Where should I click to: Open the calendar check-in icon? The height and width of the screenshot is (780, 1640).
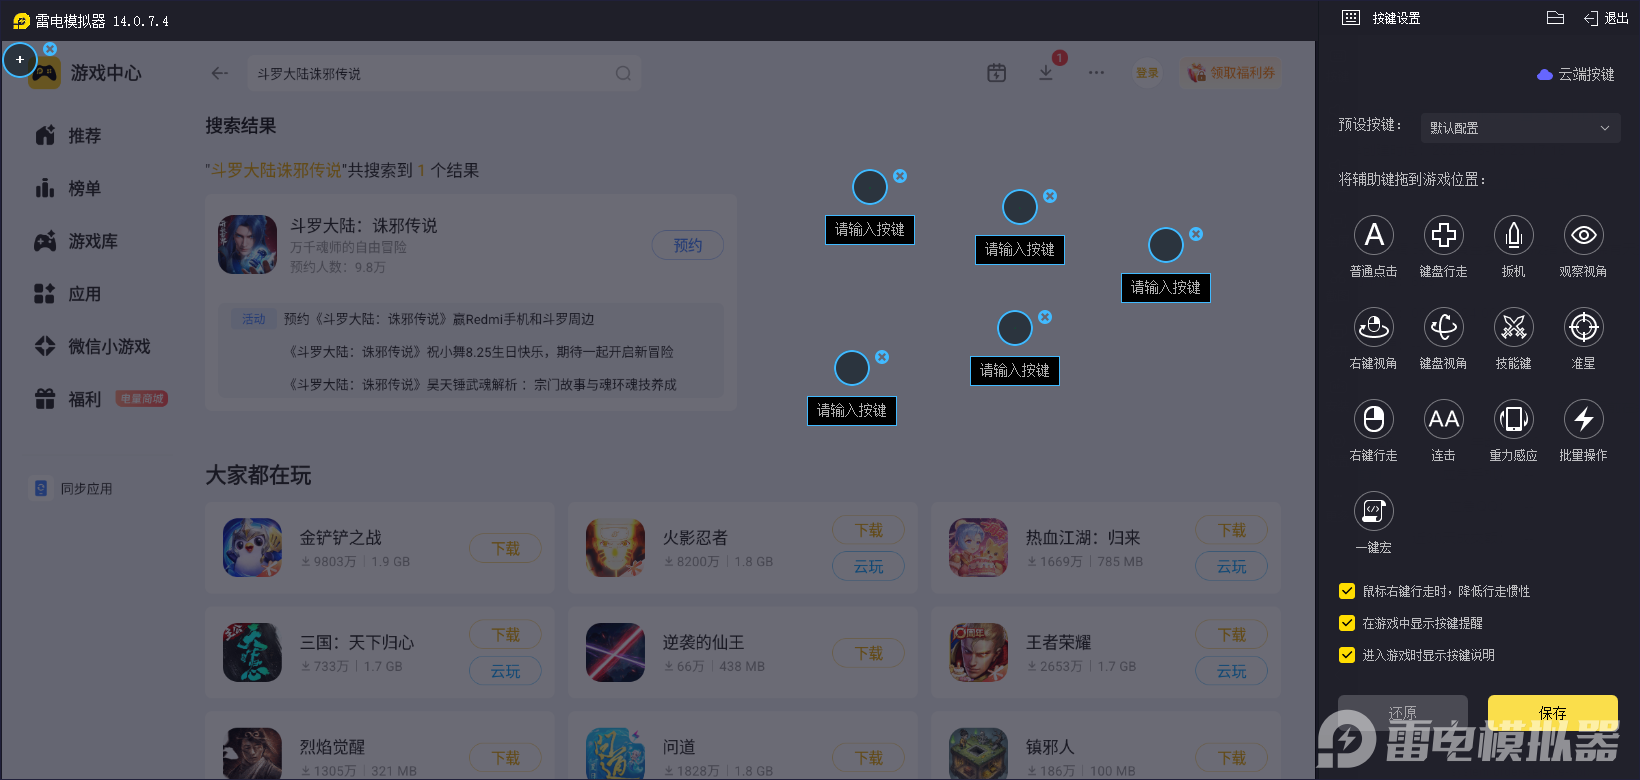(x=997, y=73)
